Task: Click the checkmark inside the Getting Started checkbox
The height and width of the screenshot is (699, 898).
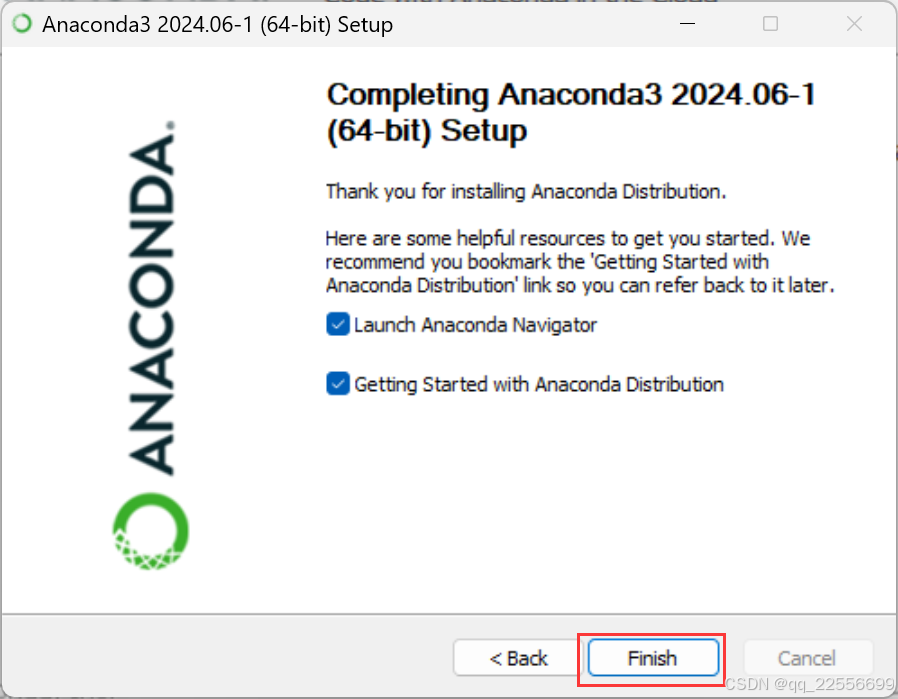Action: pos(338,384)
